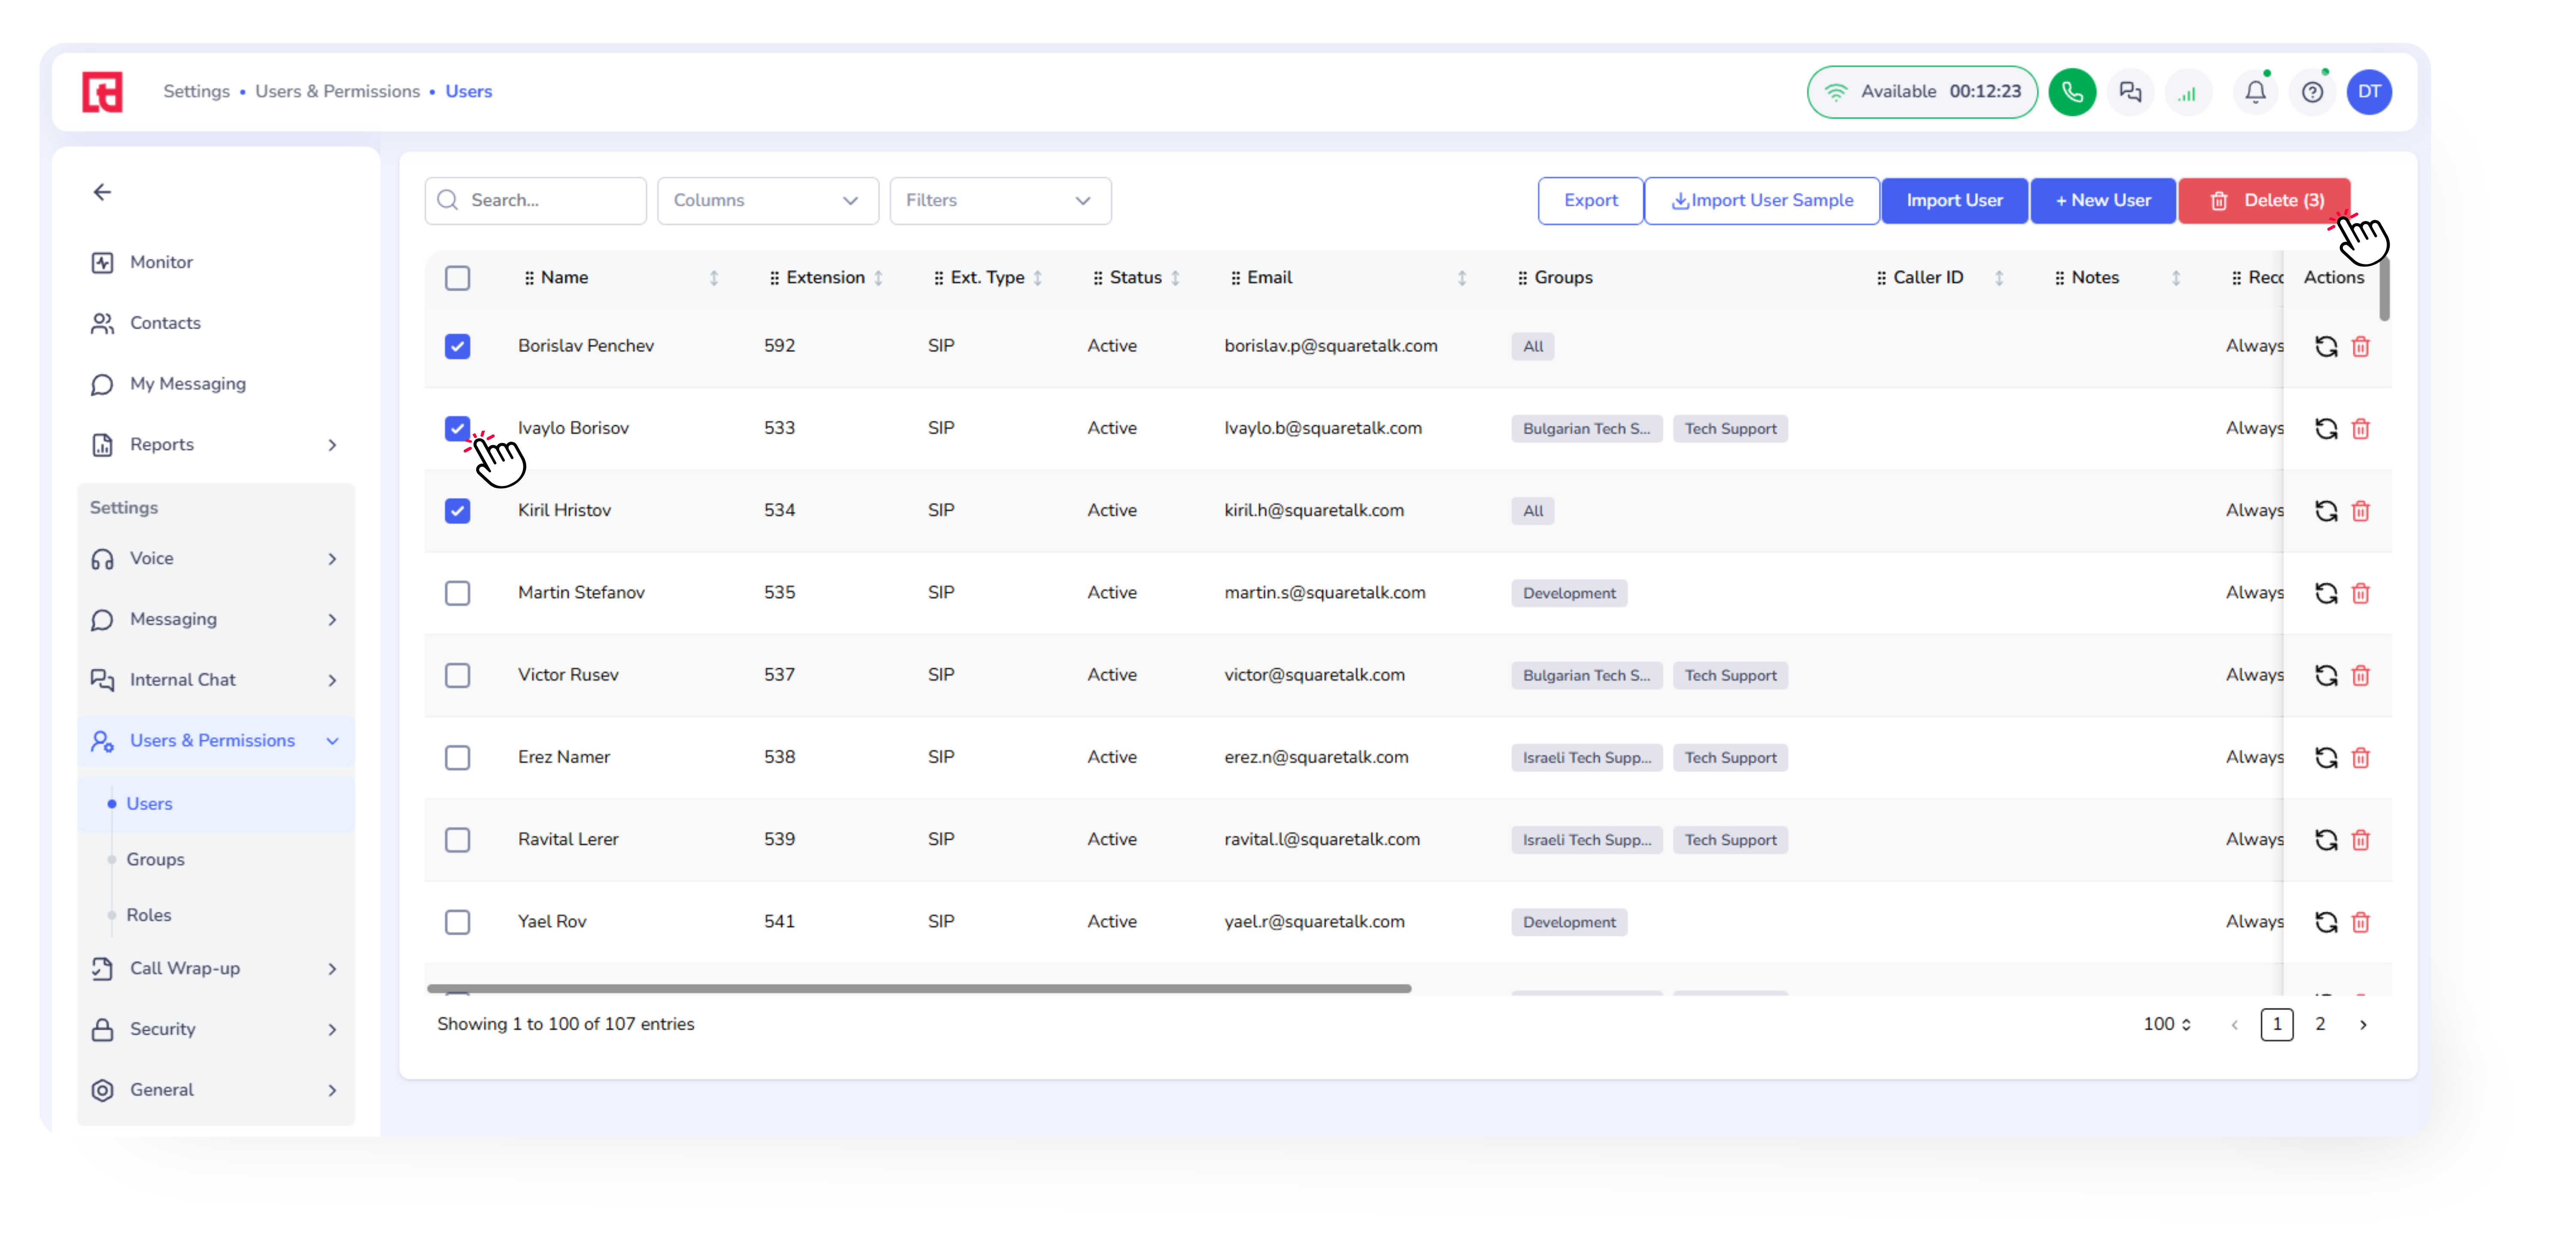Open the help question mark icon
Image resolution: width=2576 pixels, height=1253 pixels.
tap(2311, 92)
